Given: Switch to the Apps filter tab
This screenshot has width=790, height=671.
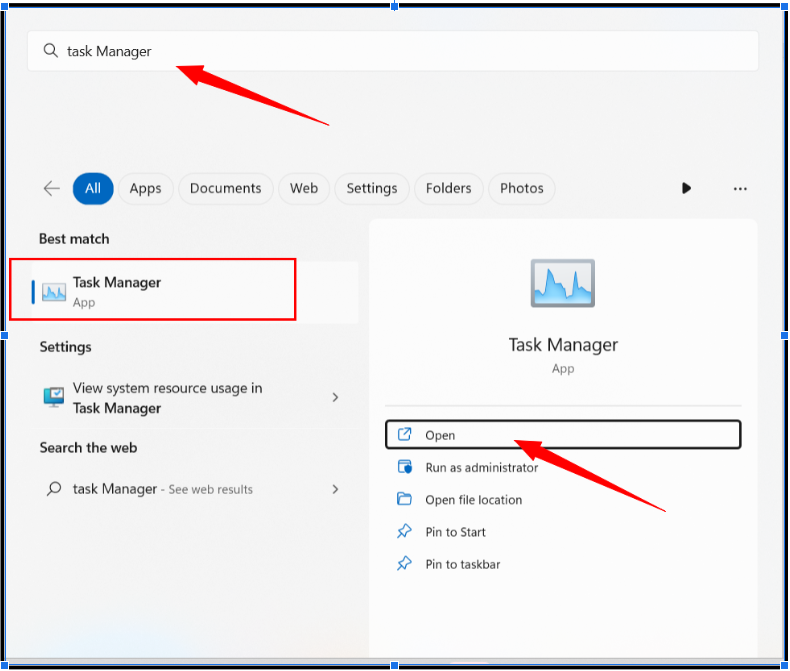Looking at the screenshot, I should pyautogui.click(x=145, y=188).
